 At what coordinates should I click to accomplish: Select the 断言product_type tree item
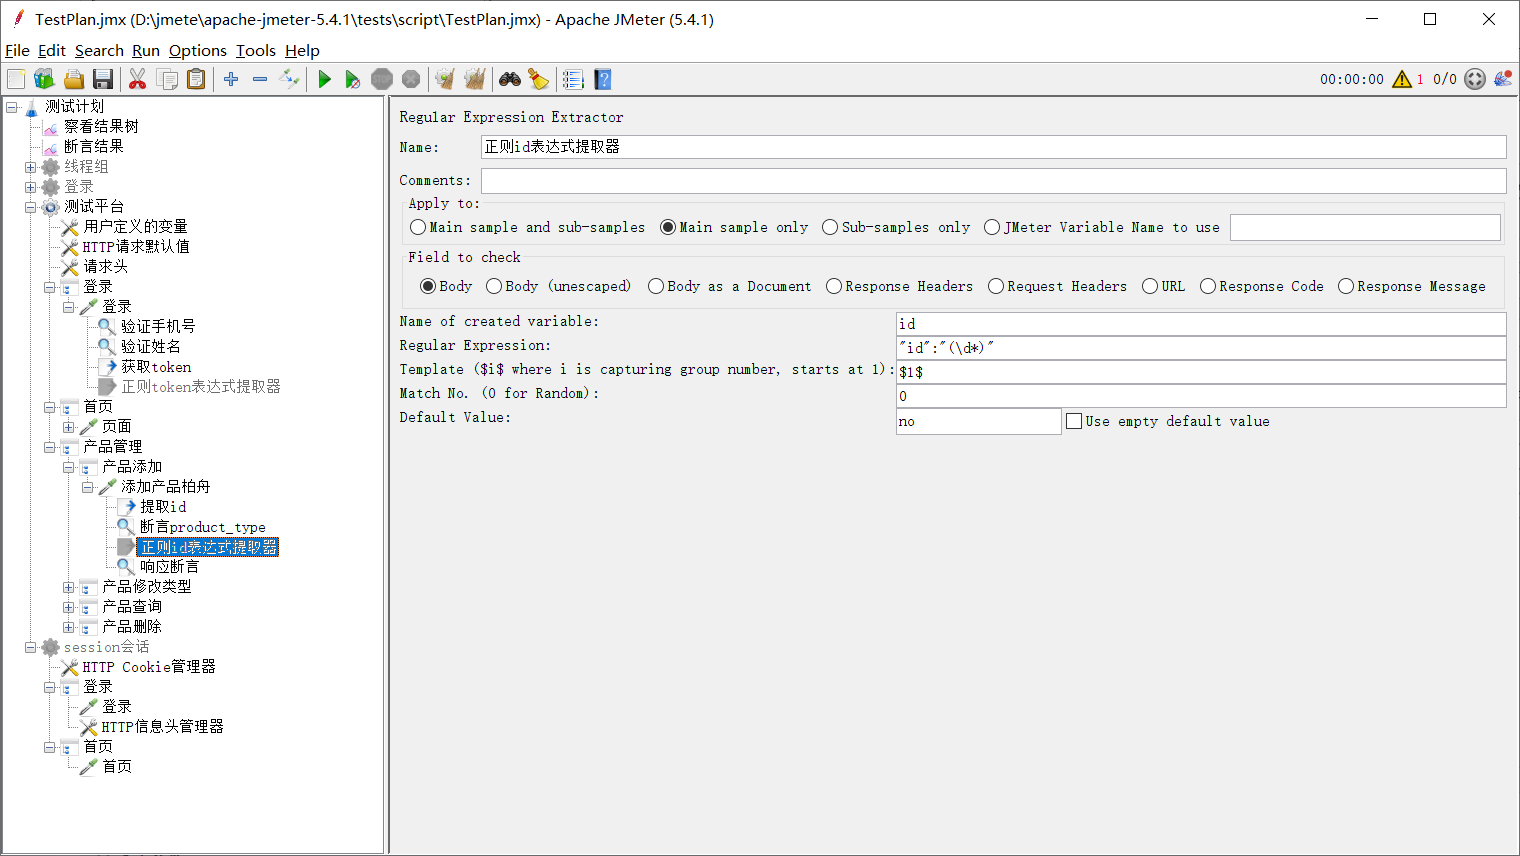[x=203, y=526]
